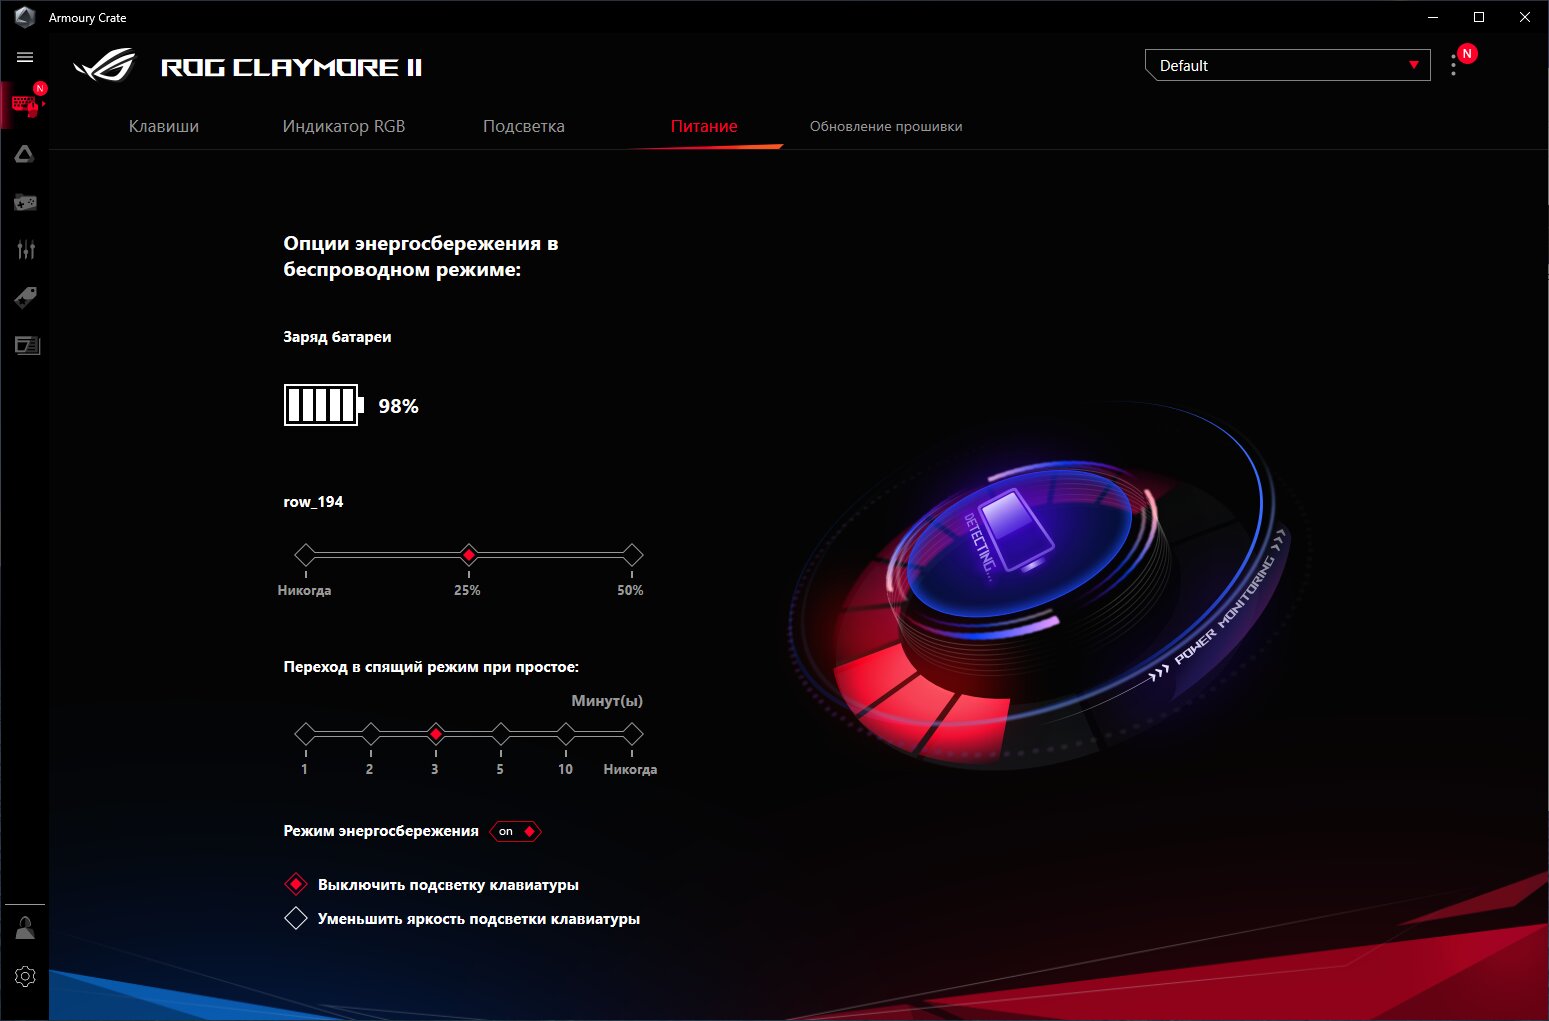Set sleep timer to Никогда
1549x1021 pixels.
632,734
